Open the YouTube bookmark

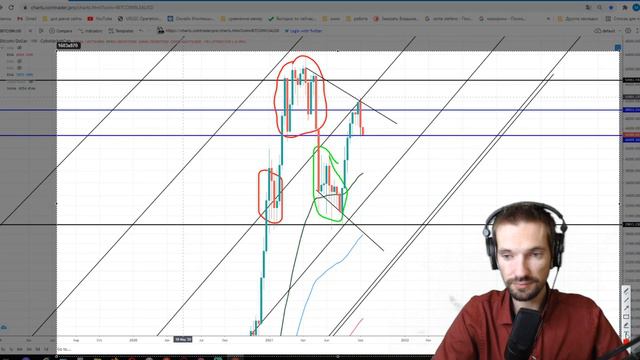[x=100, y=19]
